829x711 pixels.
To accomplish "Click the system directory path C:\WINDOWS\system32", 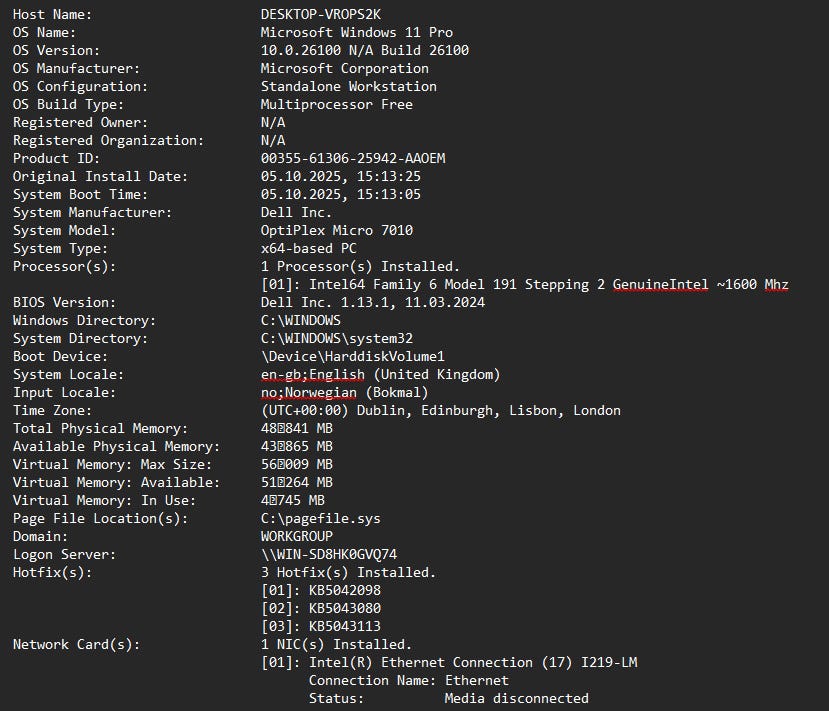I will pos(337,339).
